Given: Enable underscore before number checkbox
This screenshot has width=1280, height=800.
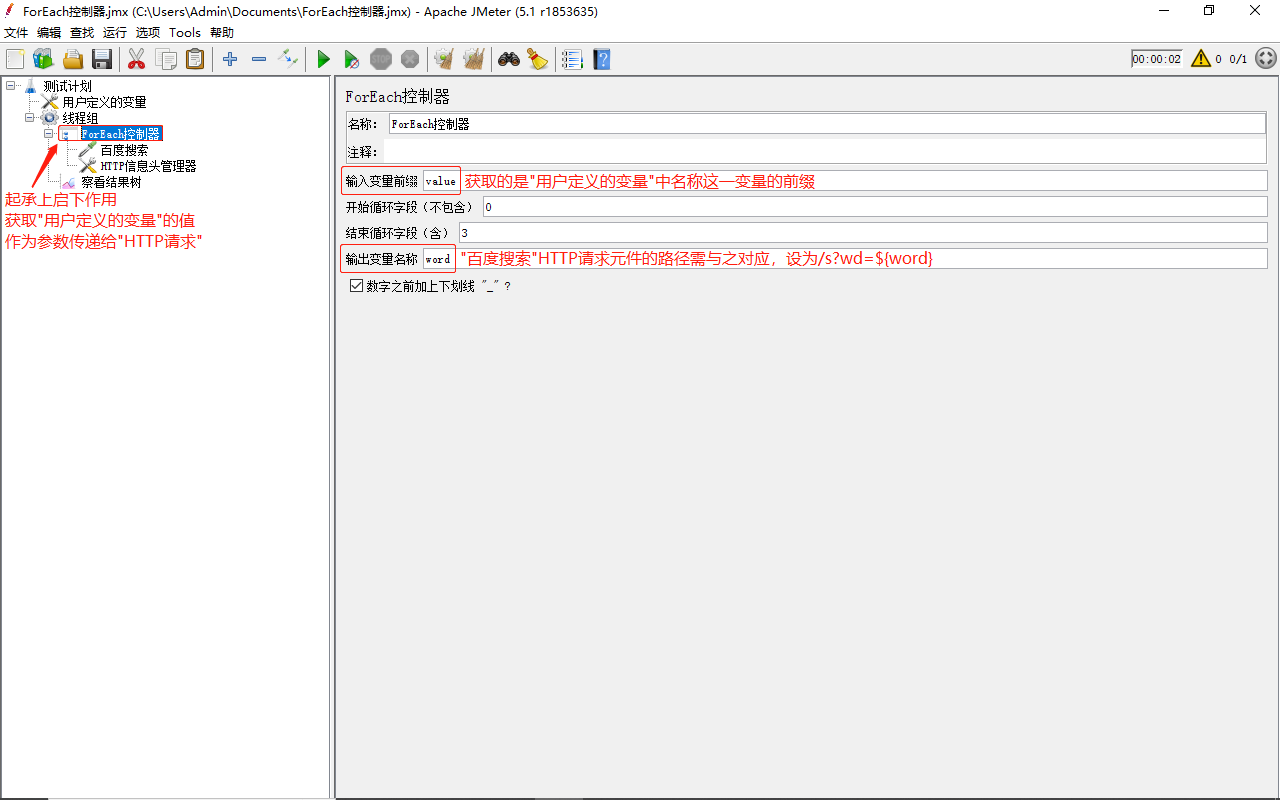Looking at the screenshot, I should [356, 286].
